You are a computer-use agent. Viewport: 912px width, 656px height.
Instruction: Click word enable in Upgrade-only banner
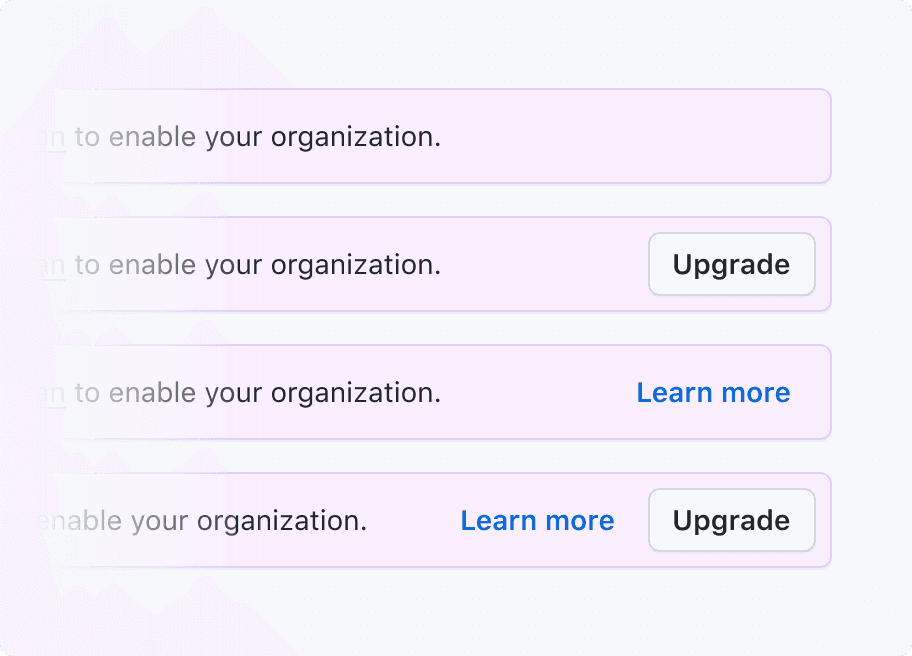152,265
